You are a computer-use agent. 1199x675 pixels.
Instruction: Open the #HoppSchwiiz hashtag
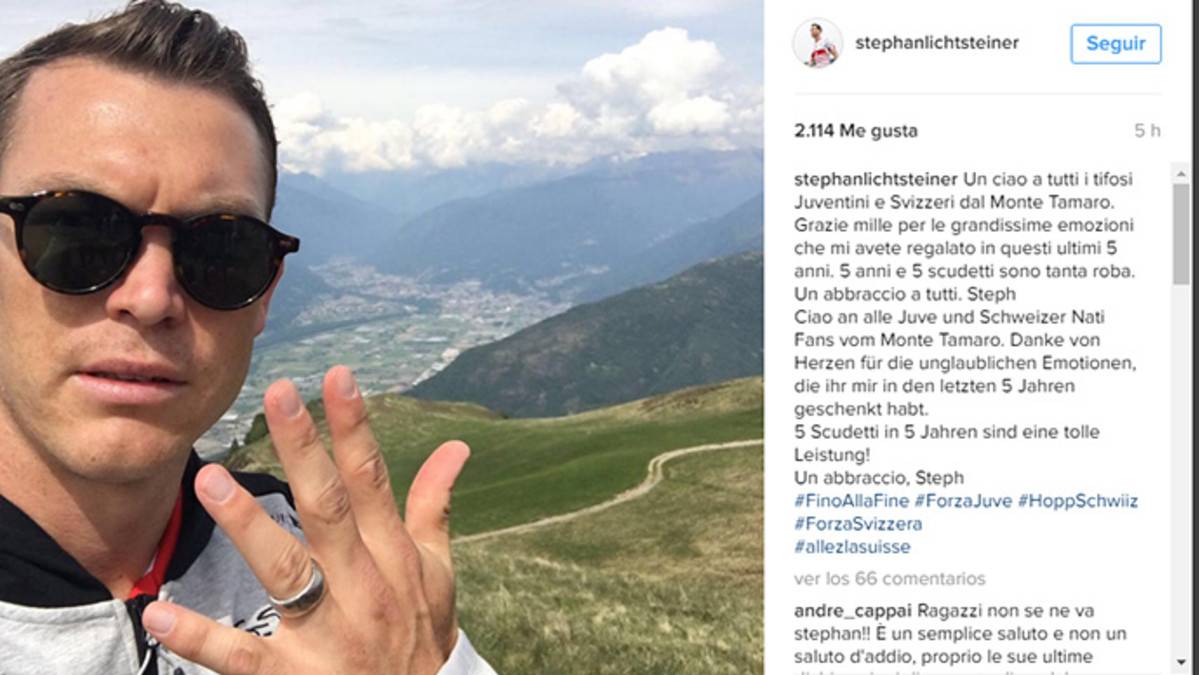(x=1077, y=501)
